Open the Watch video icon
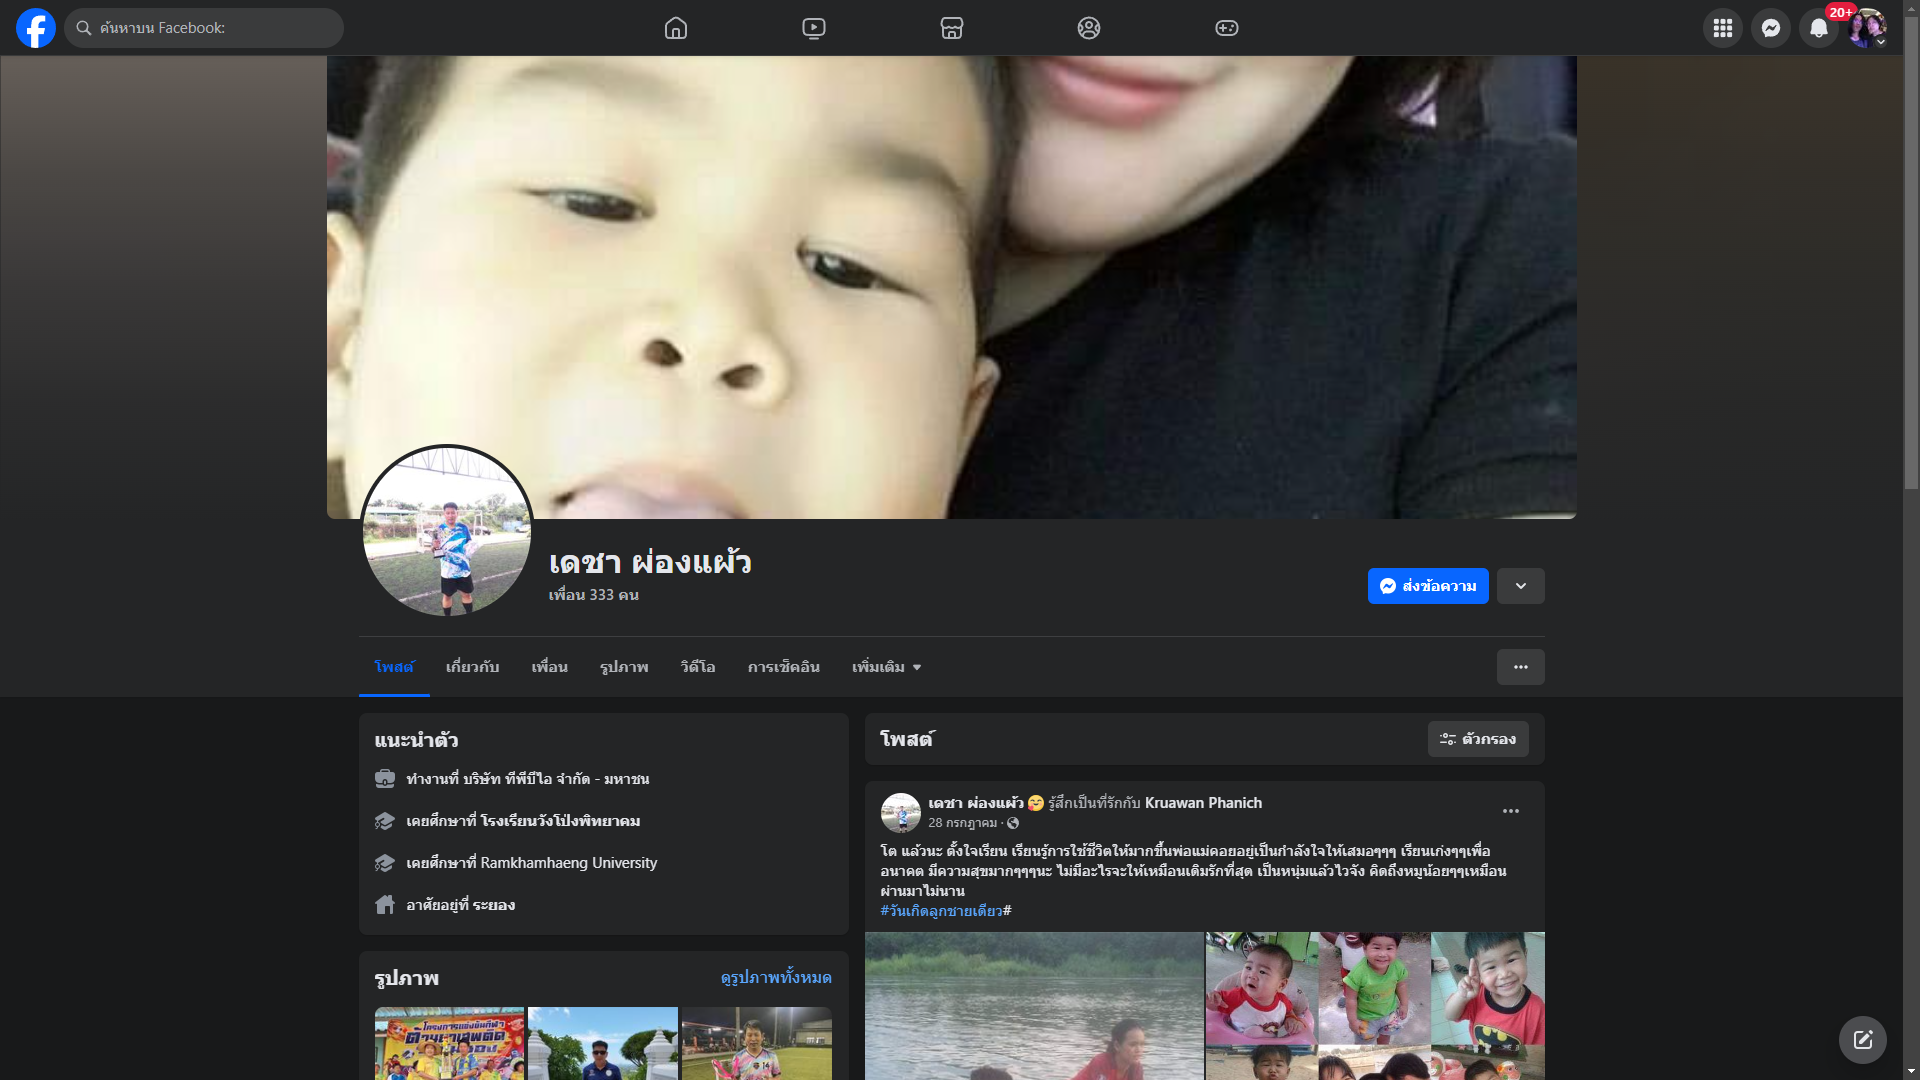The image size is (1920, 1080). (814, 28)
